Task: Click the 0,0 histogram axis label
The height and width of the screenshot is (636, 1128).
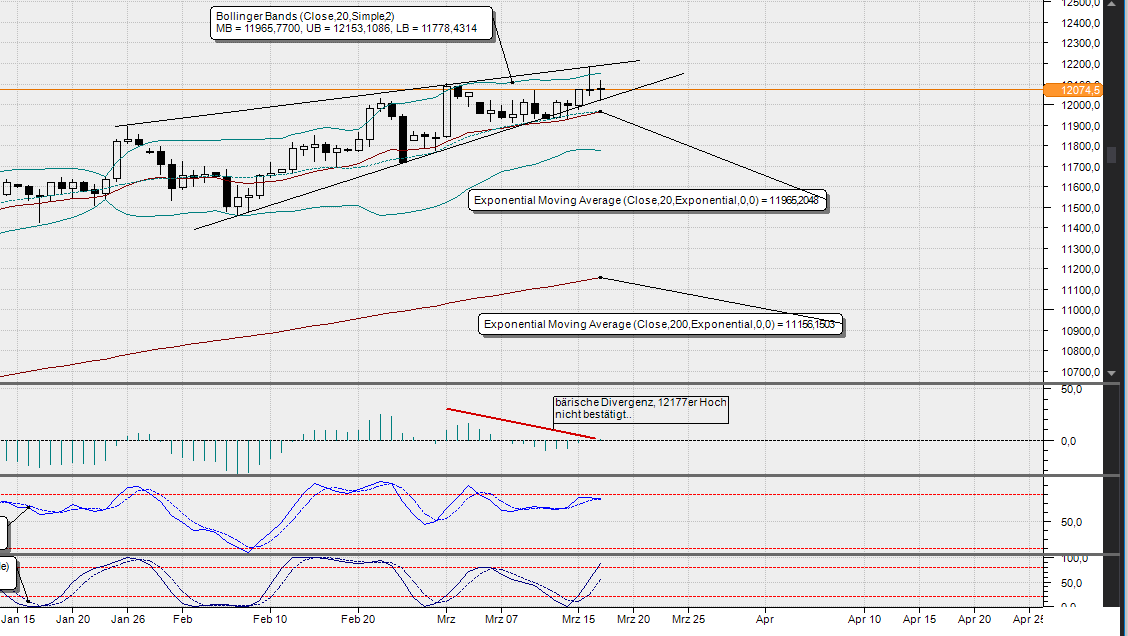Action: pyautogui.click(x=1068, y=441)
